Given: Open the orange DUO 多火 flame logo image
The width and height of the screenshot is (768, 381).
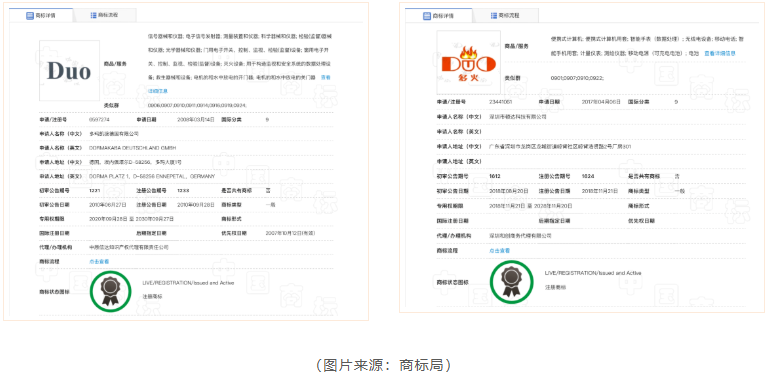Looking at the screenshot, I should [468, 62].
